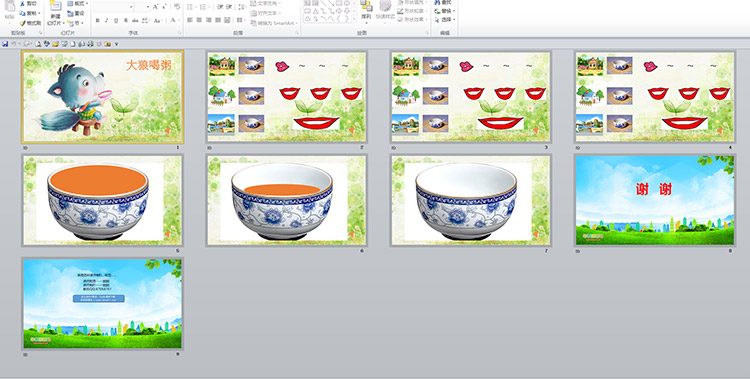Click the Select (选择) button in editing group
The width and height of the screenshot is (750, 379).
click(445, 20)
